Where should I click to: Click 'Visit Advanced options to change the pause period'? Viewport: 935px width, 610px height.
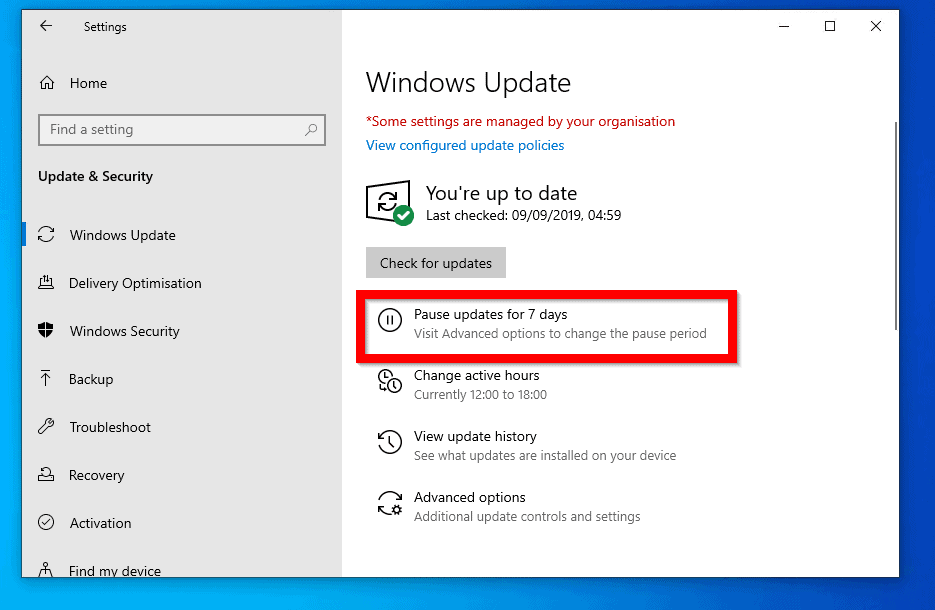pyautogui.click(x=561, y=333)
